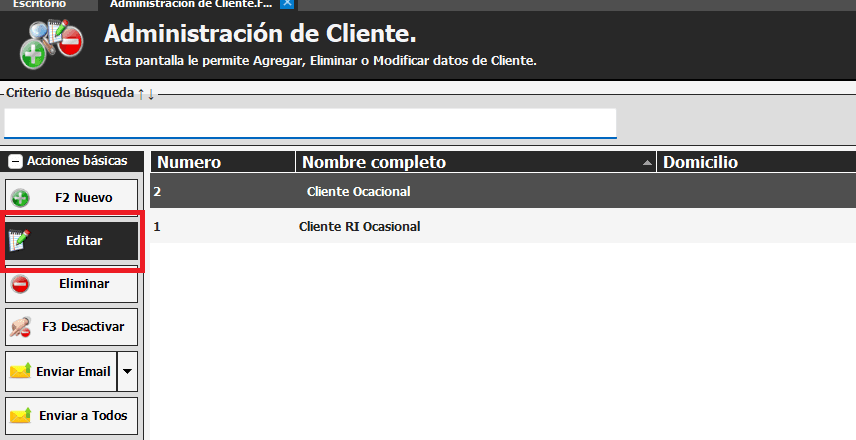This screenshot has height=440, width=856.
Task: Focus the Criterio de Búsqueda search field
Action: click(x=310, y=123)
